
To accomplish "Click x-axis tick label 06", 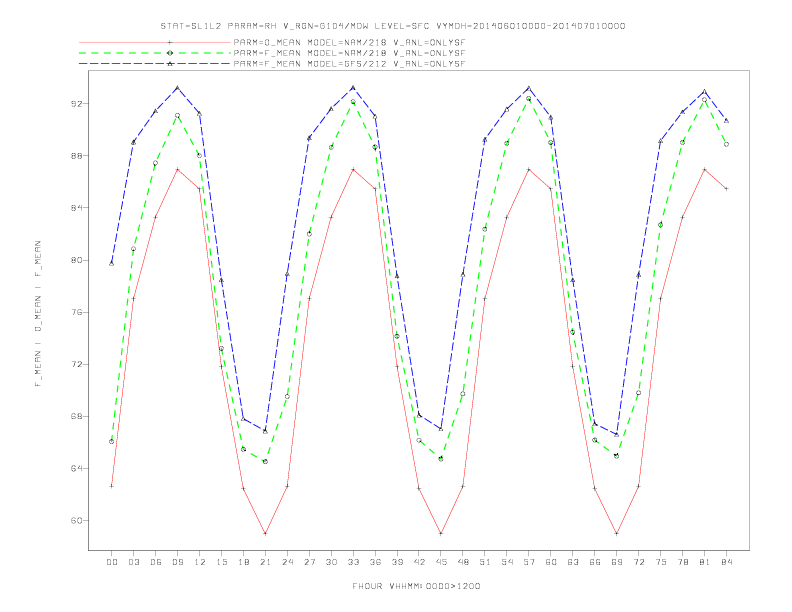I will (x=156, y=562).
